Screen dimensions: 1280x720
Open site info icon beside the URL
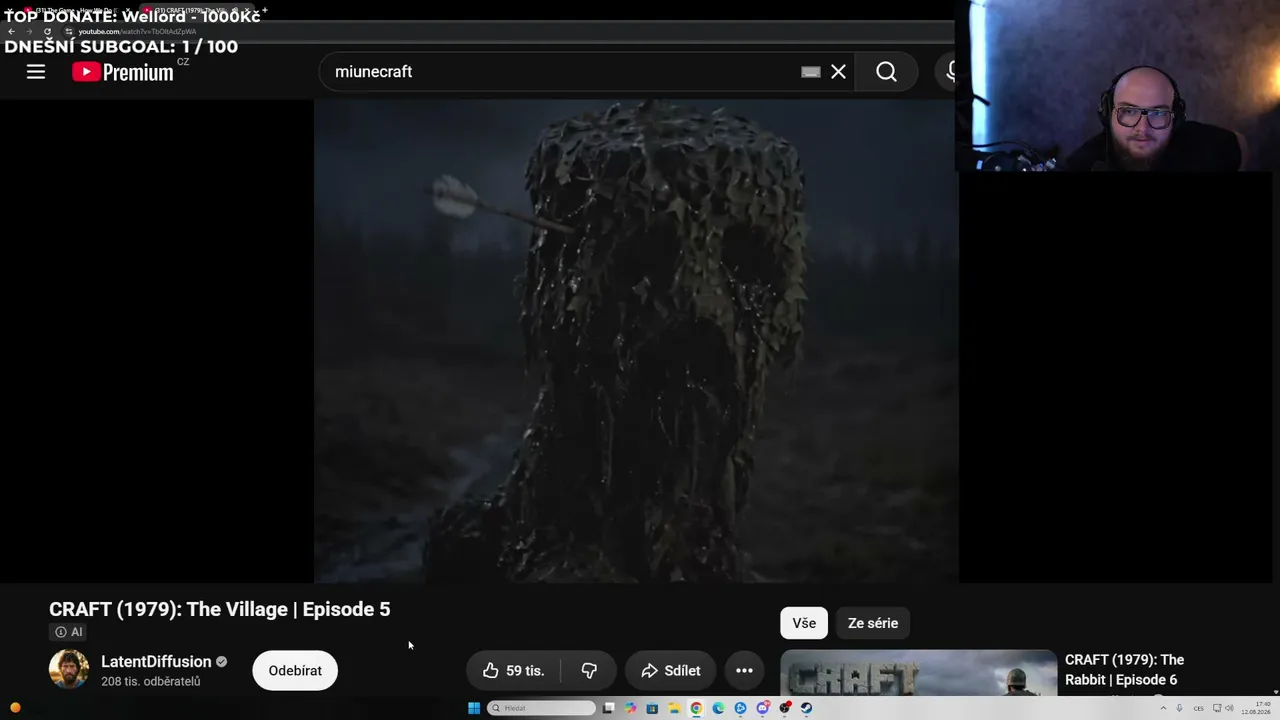(x=69, y=31)
